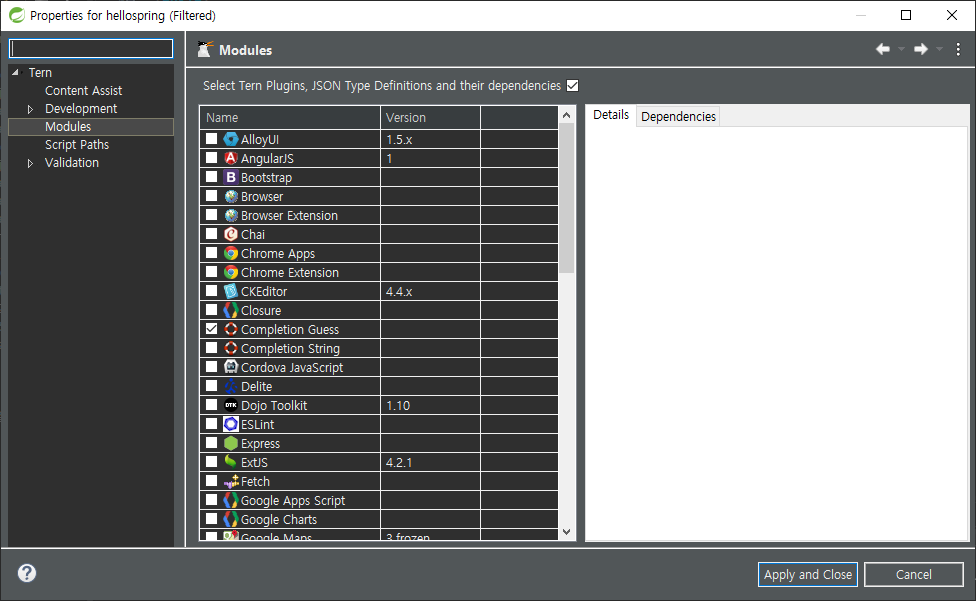976x601 pixels.
Task: Check the Bootstrap module checkbox
Action: click(212, 177)
